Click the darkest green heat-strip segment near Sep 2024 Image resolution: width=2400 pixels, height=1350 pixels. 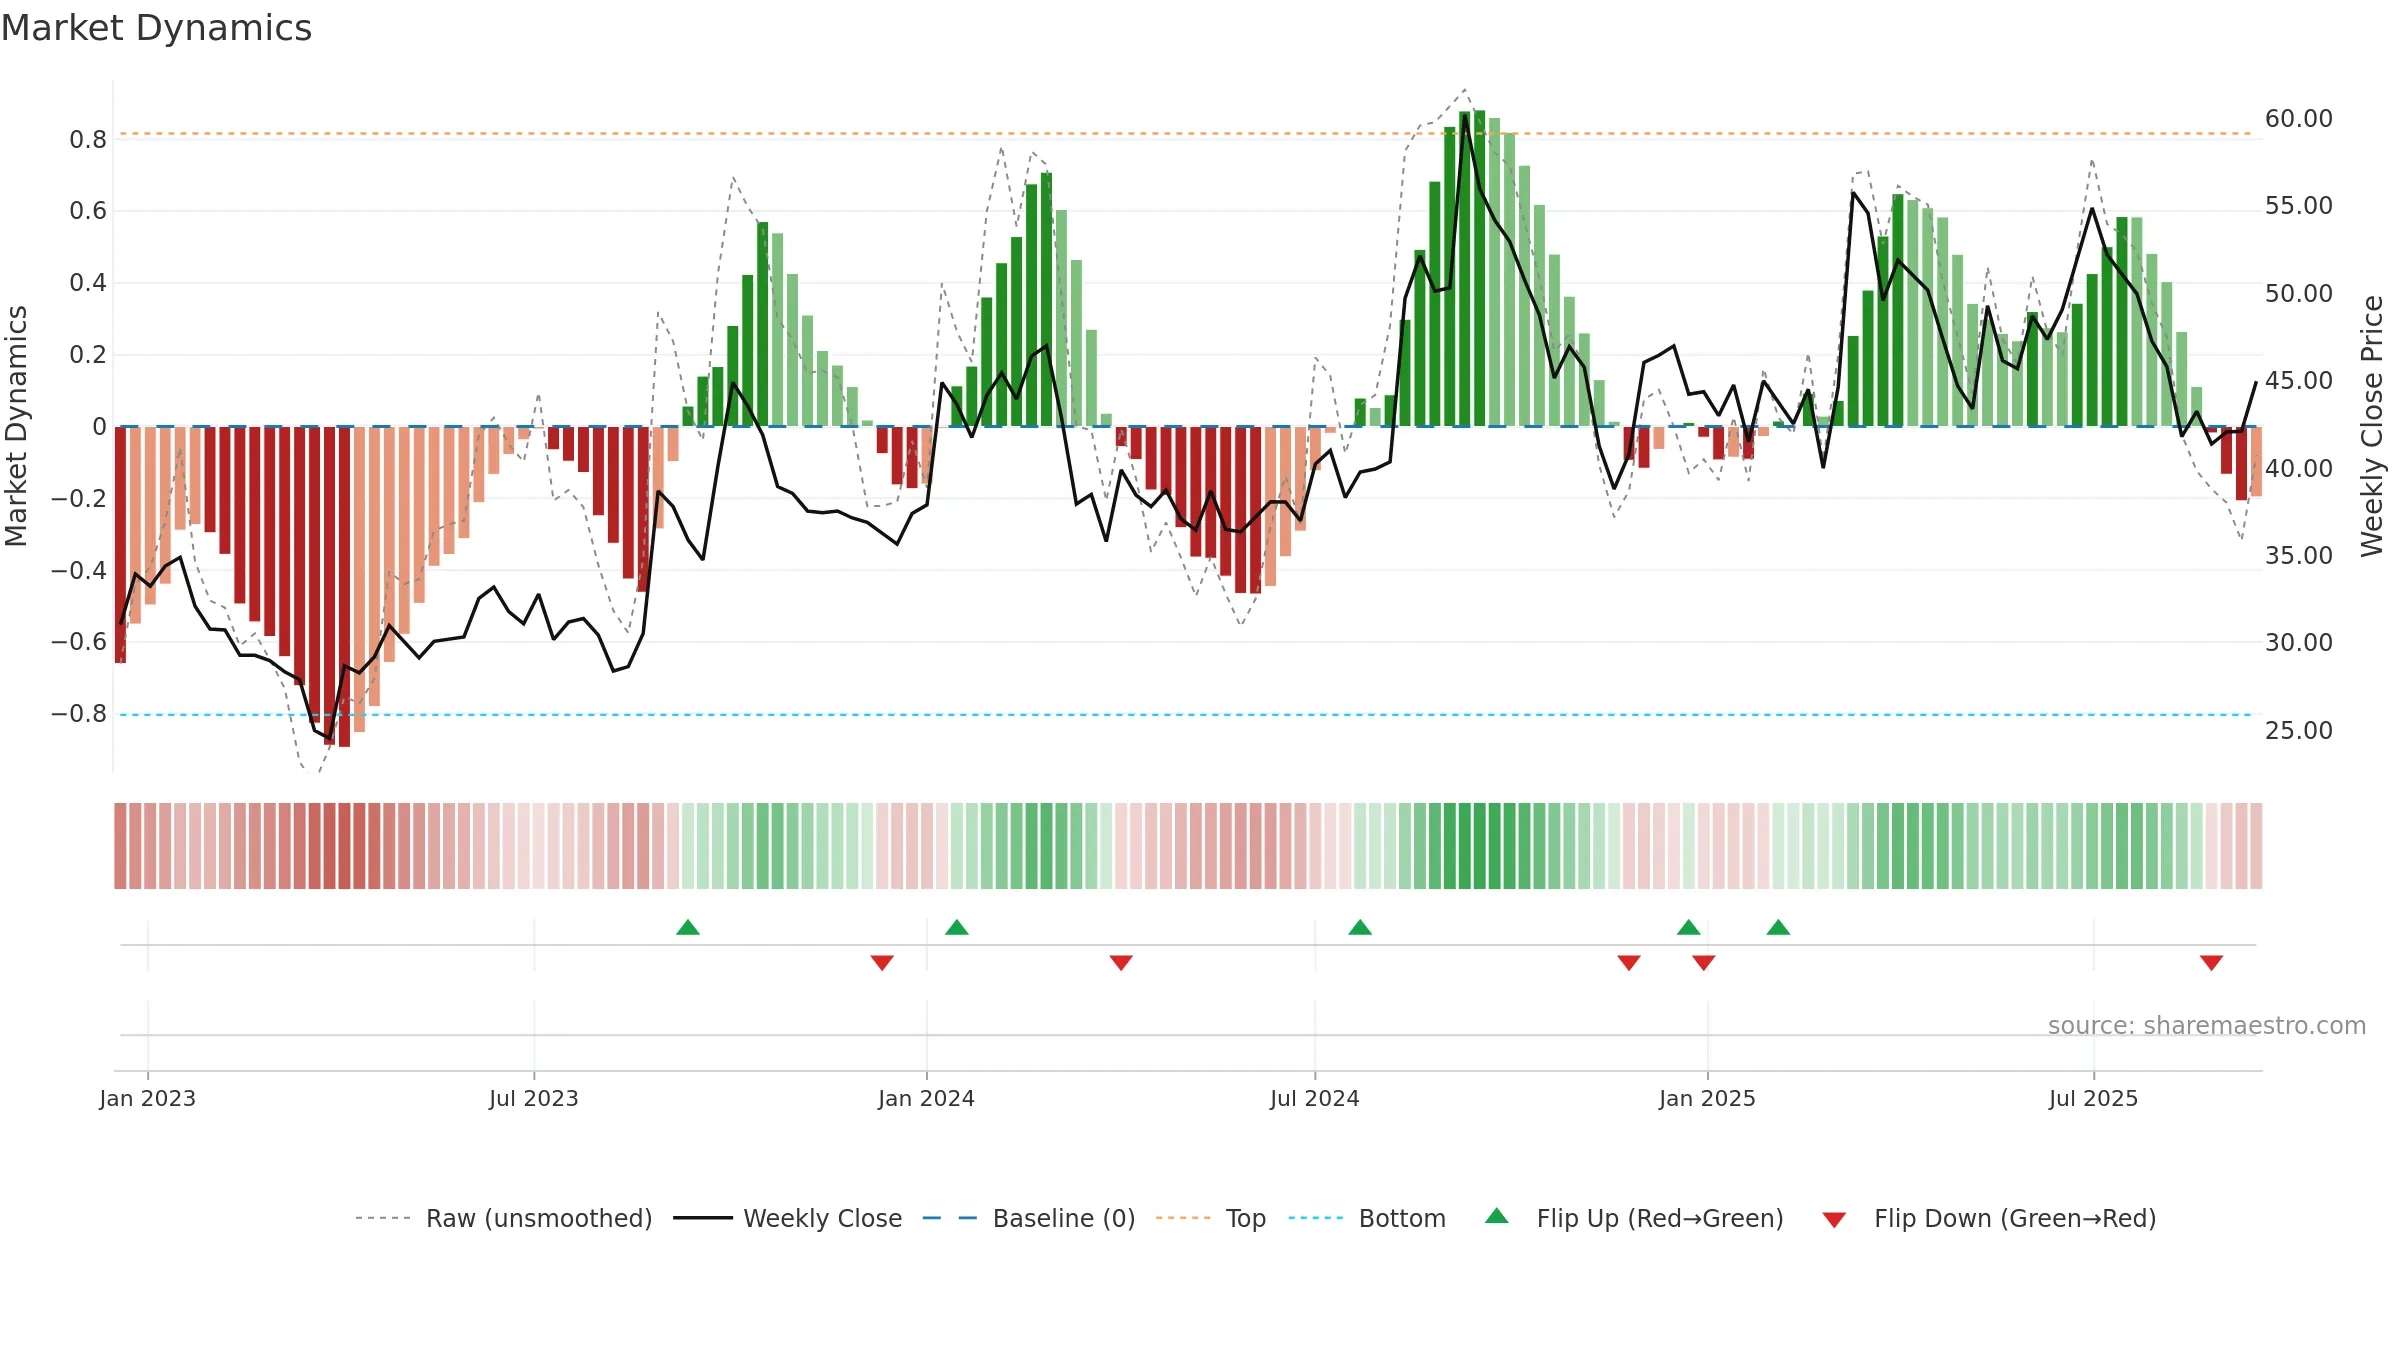1479,846
